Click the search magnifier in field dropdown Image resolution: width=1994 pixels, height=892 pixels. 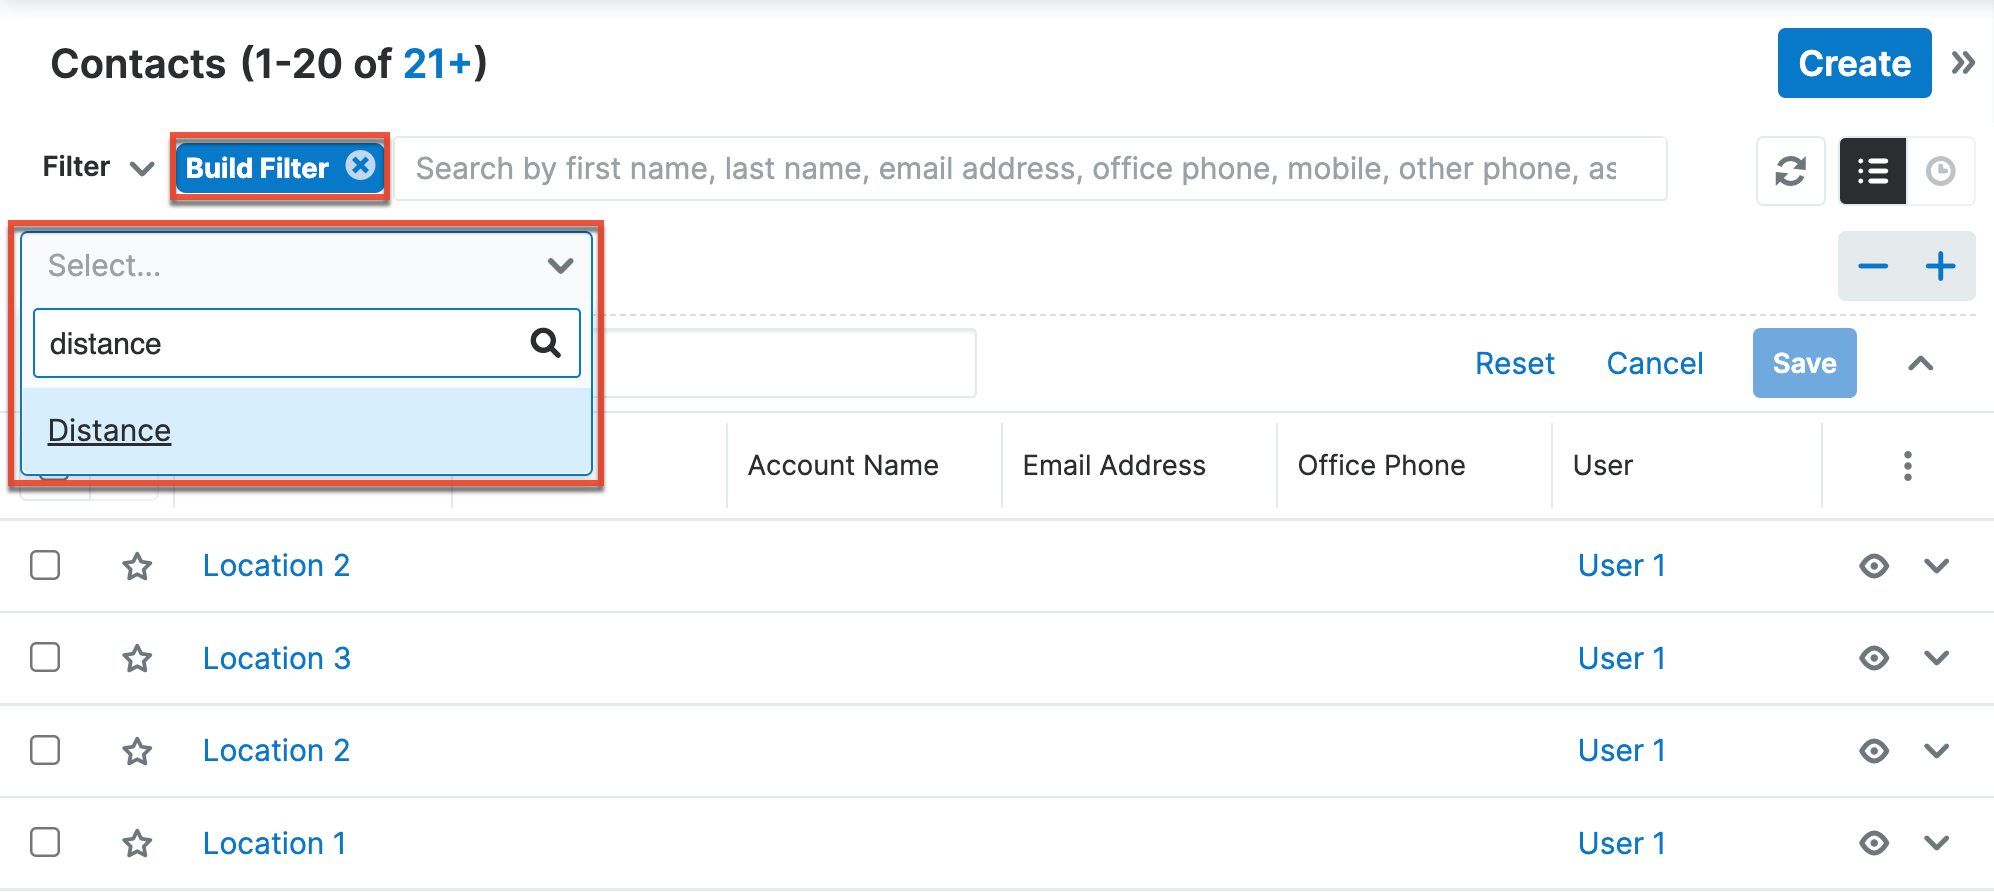coord(545,343)
